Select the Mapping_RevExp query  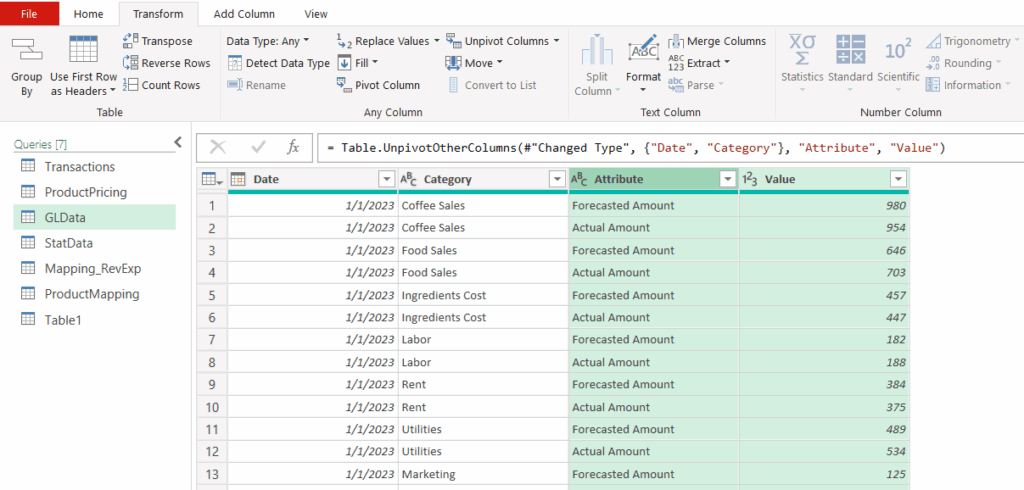95,269
